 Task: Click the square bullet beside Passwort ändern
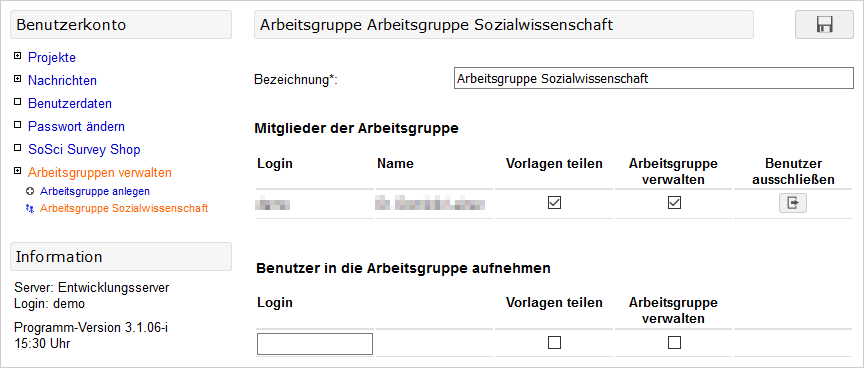(18, 125)
